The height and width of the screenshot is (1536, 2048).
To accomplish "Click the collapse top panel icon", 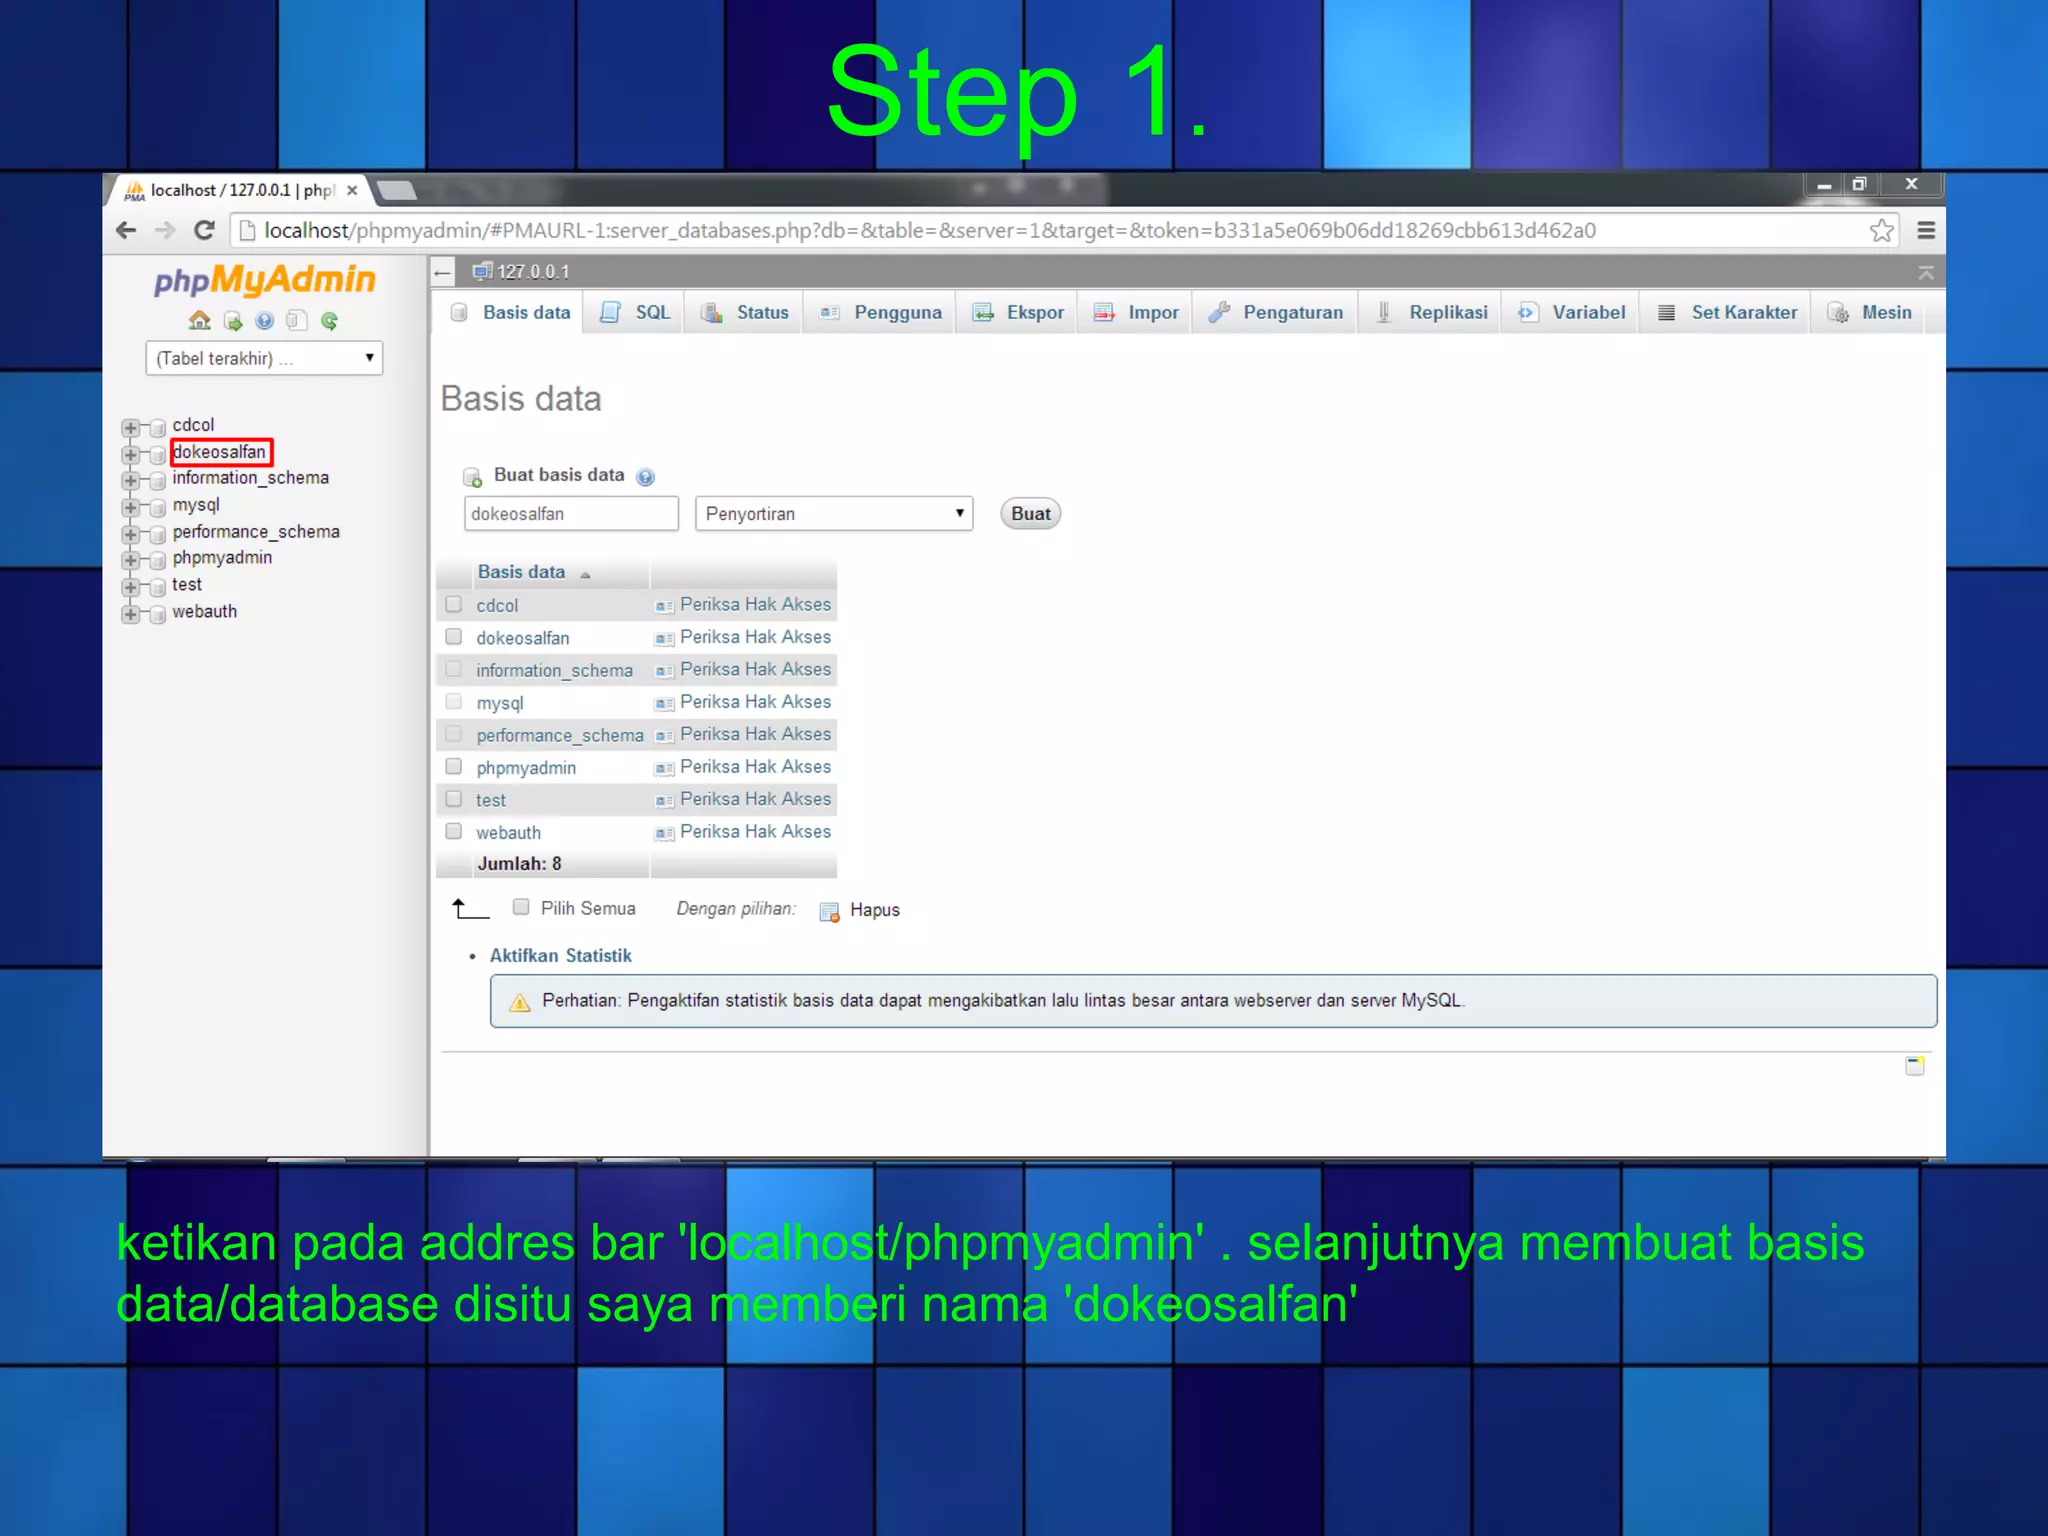I will [1926, 273].
